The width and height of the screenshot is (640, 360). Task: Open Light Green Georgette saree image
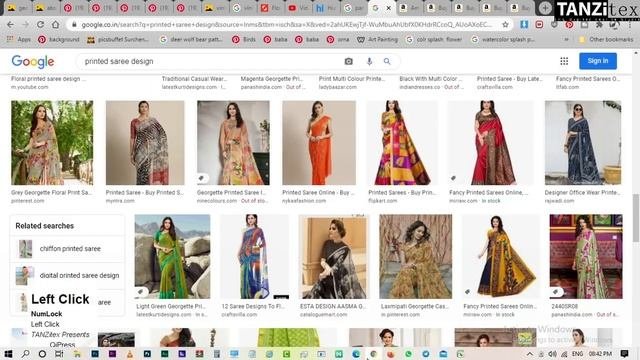click(172, 256)
